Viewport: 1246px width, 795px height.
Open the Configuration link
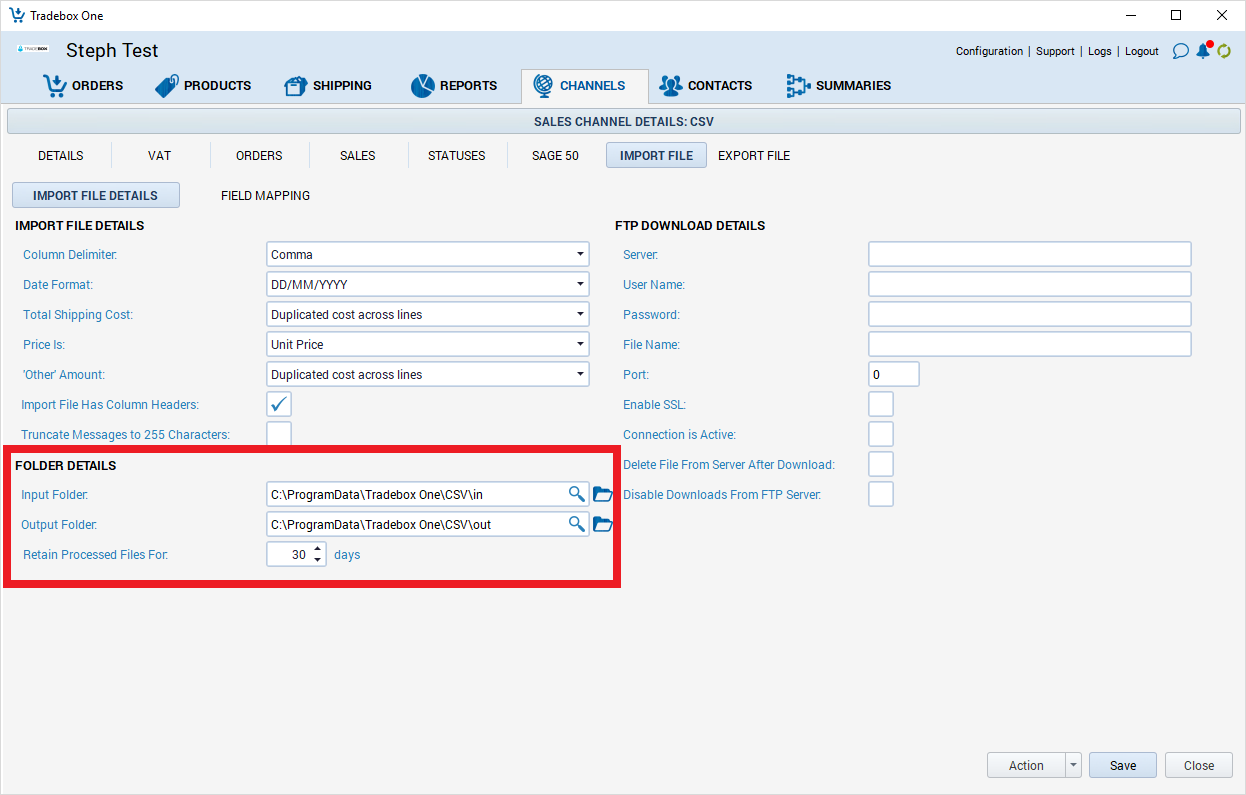989,51
